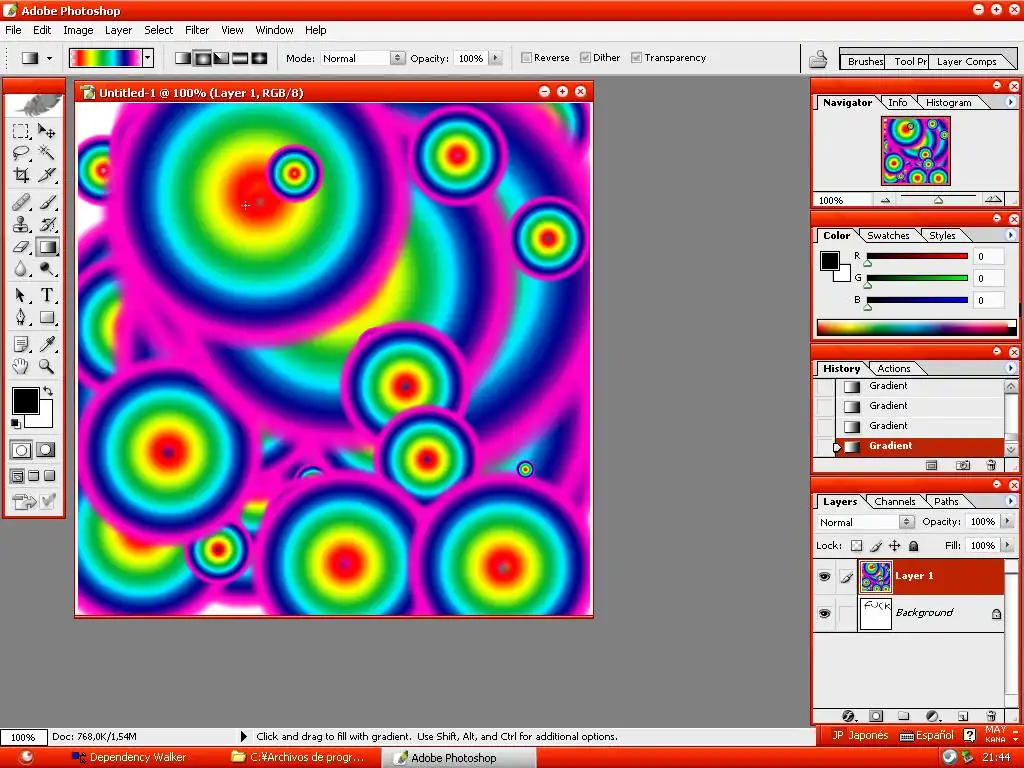Choose Reflected Gradient style
This screenshot has width=1024, height=768.
[240, 58]
